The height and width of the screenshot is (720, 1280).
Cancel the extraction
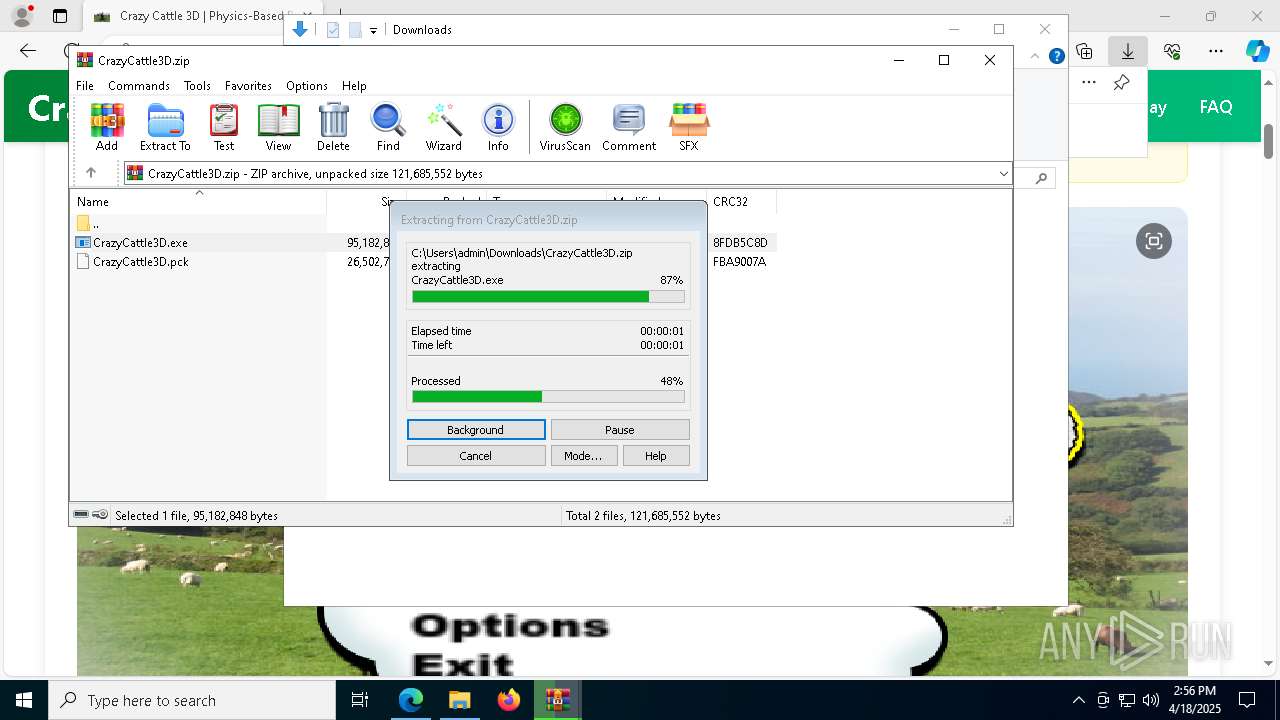point(476,456)
